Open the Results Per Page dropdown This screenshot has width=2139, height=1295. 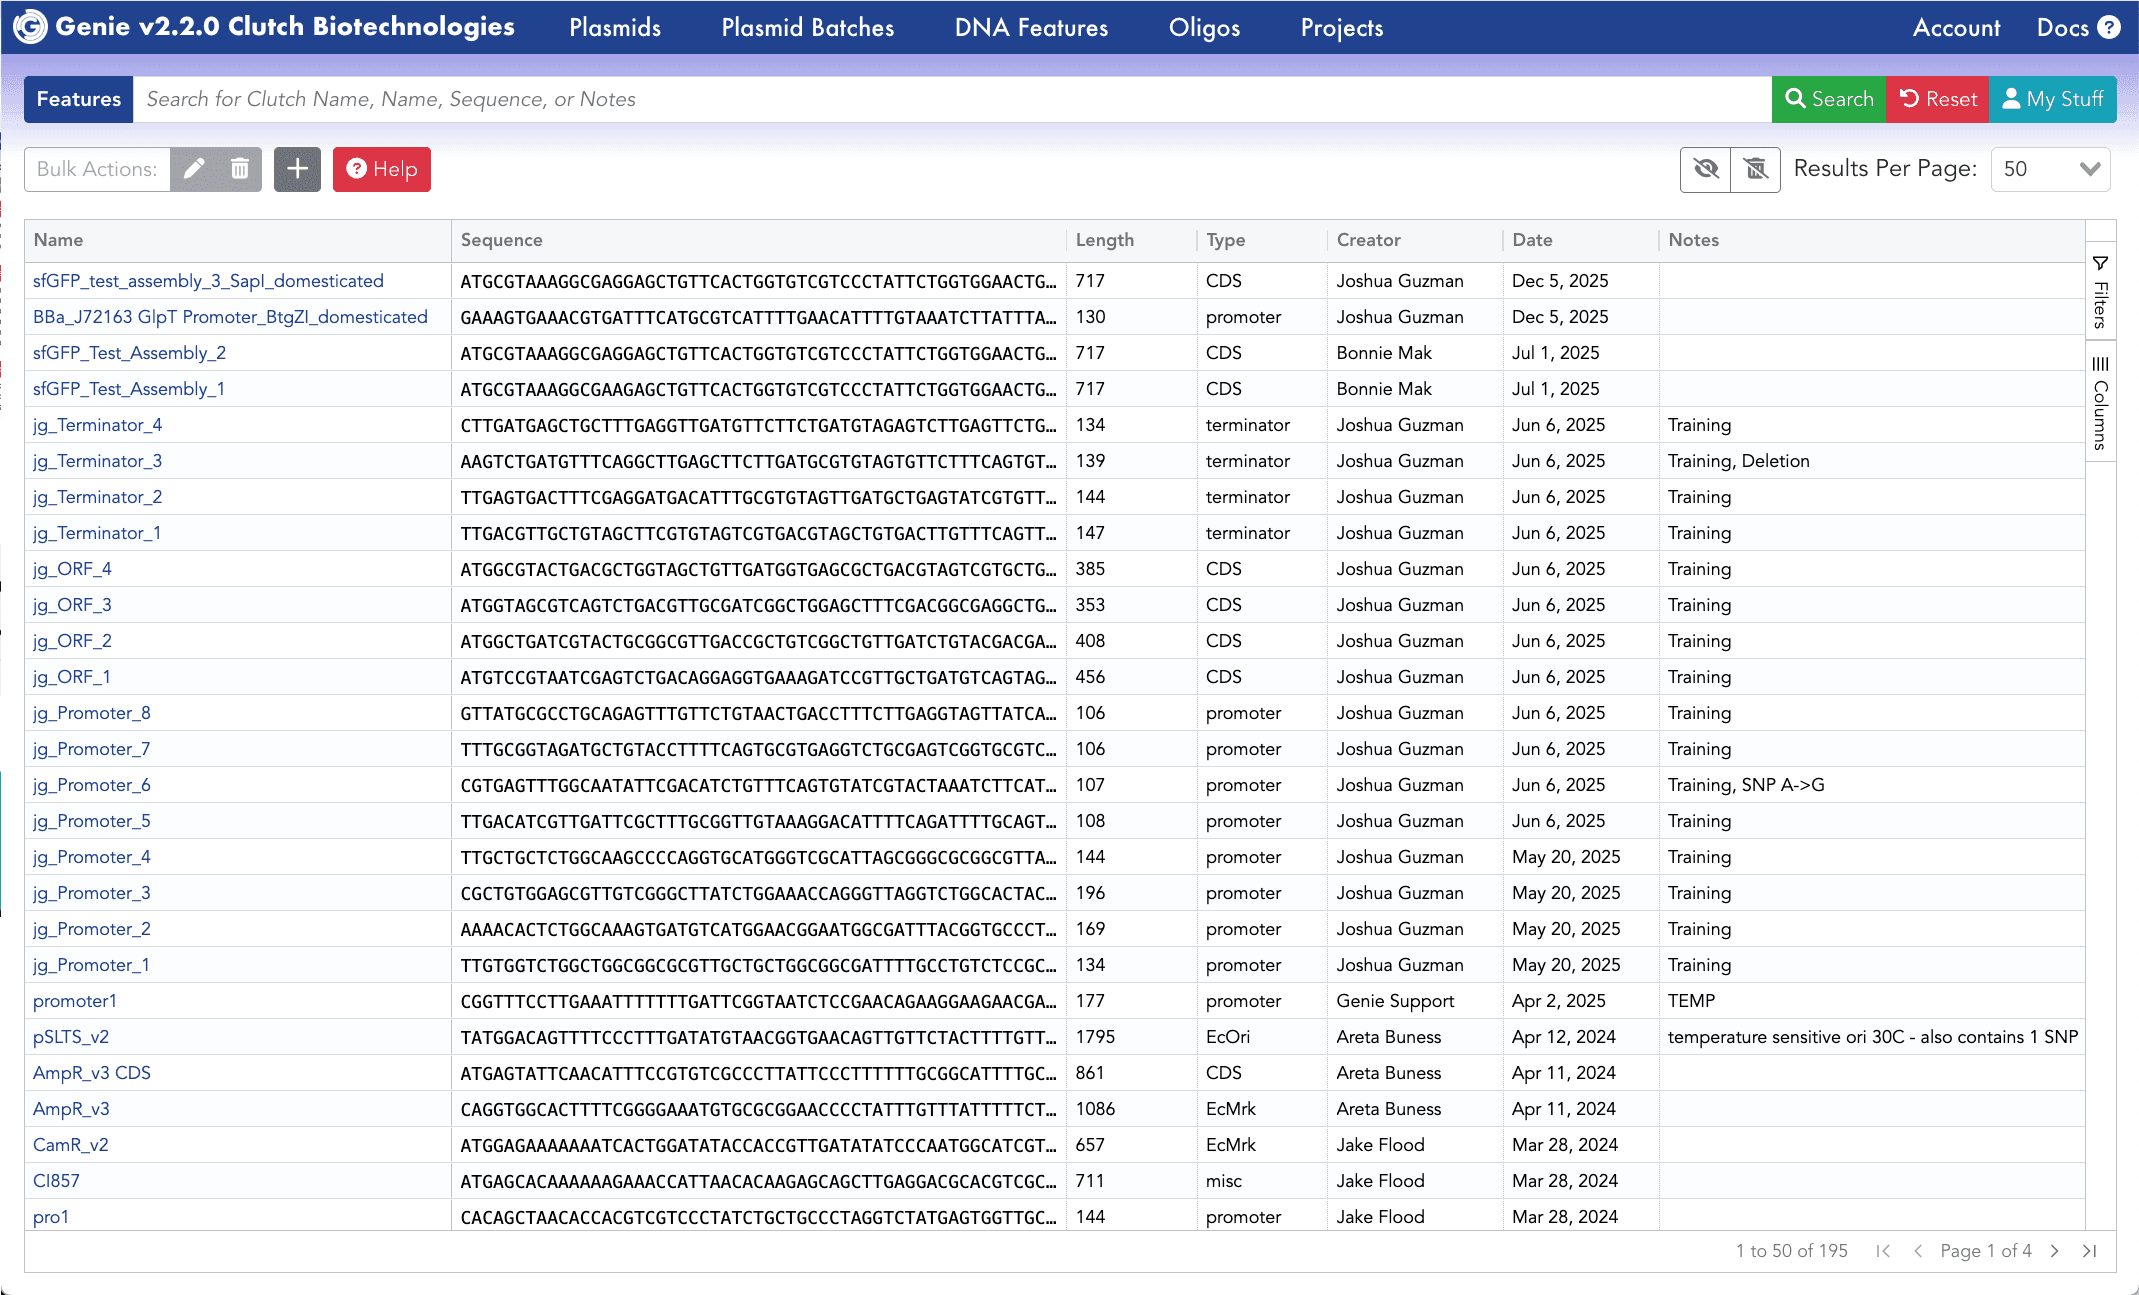coord(2050,169)
